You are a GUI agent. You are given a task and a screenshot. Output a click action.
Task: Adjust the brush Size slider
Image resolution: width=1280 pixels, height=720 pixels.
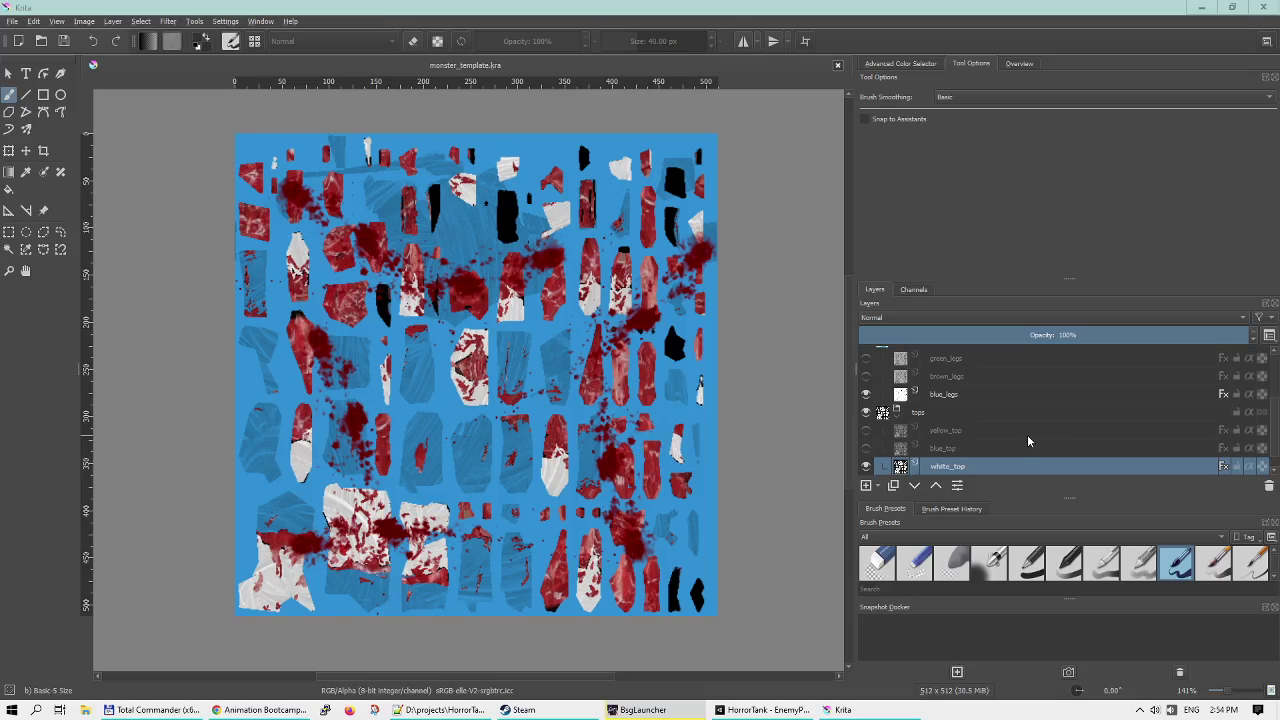[x=653, y=41]
